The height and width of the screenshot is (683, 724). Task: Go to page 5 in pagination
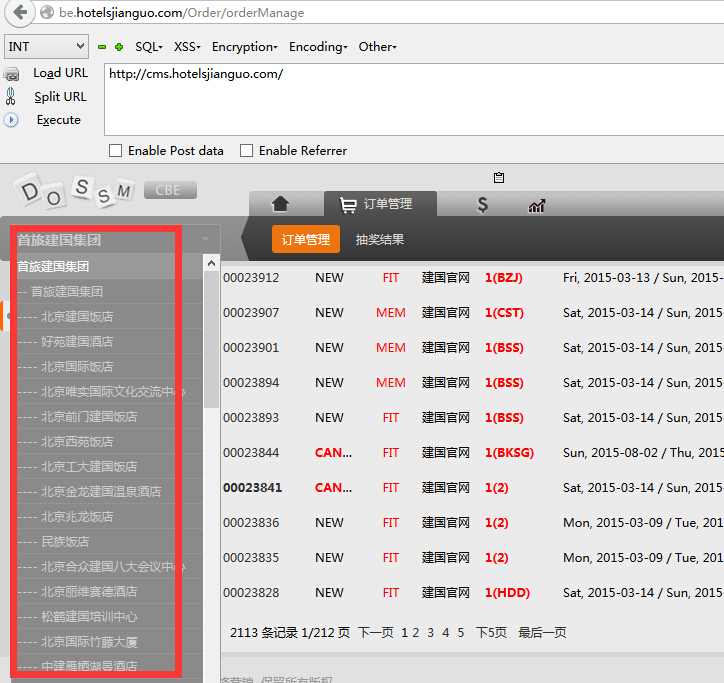point(461,632)
